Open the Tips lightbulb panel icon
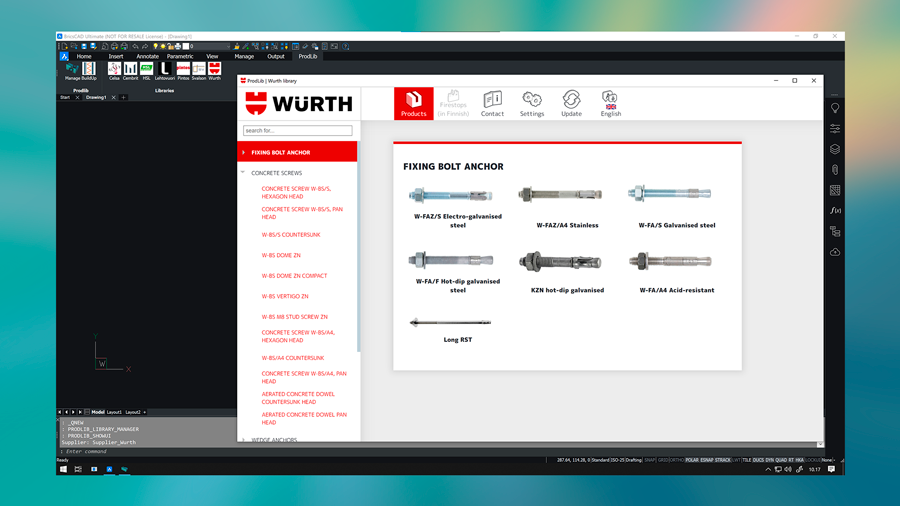Viewport: 900px width, 506px height. (x=835, y=108)
